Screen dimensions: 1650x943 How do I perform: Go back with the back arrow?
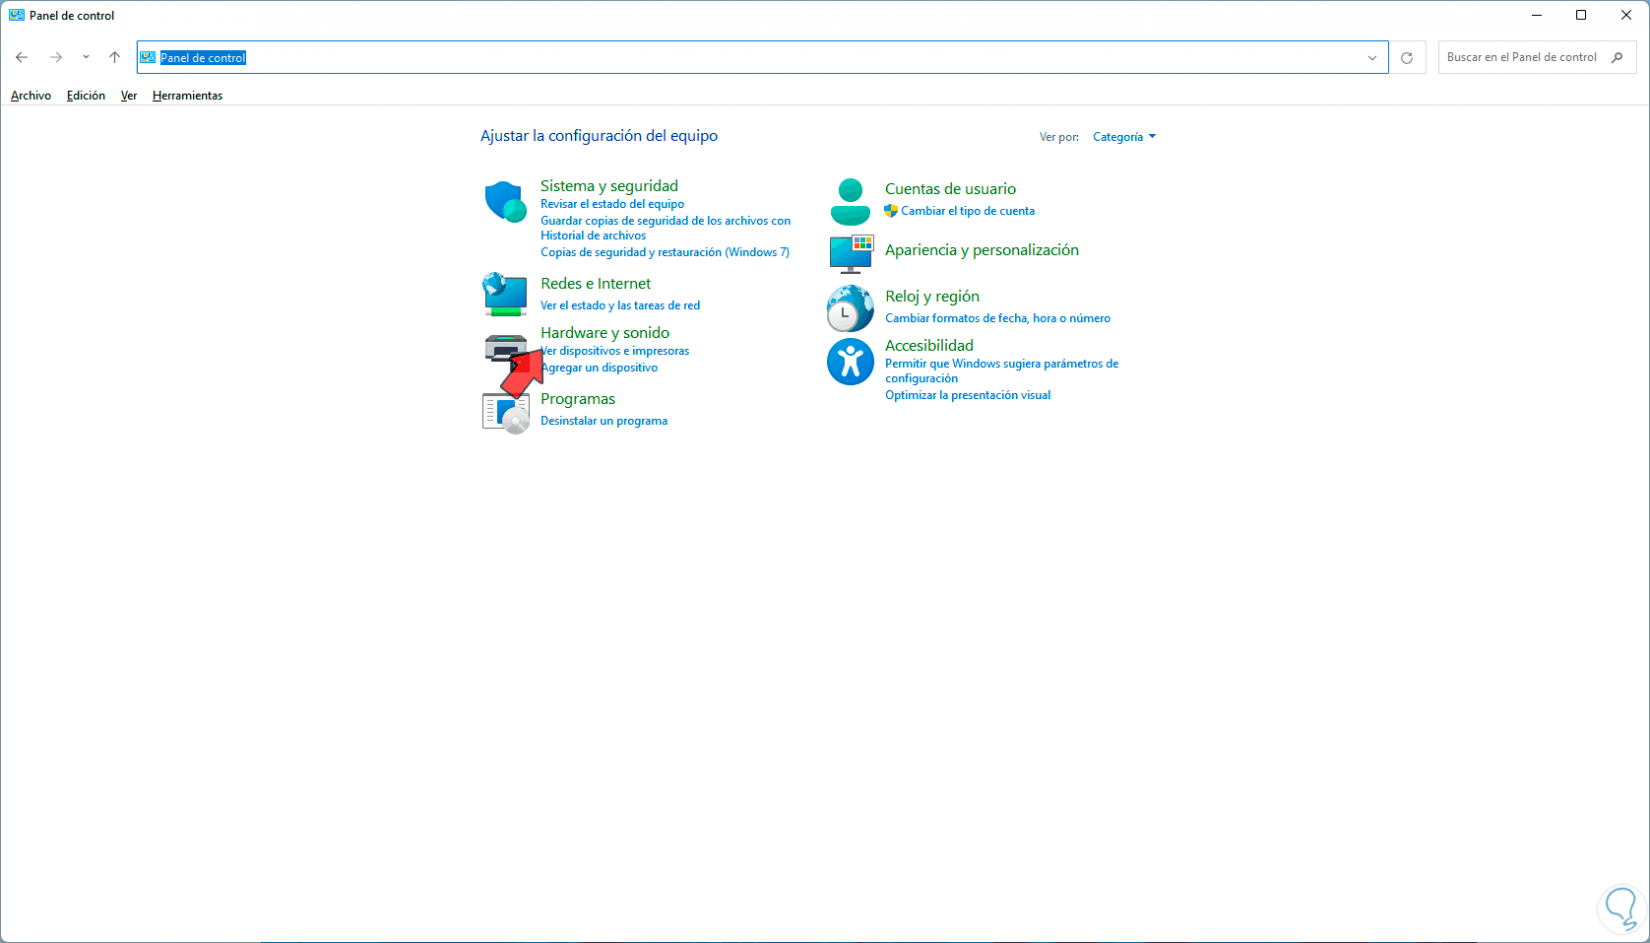pyautogui.click(x=22, y=57)
